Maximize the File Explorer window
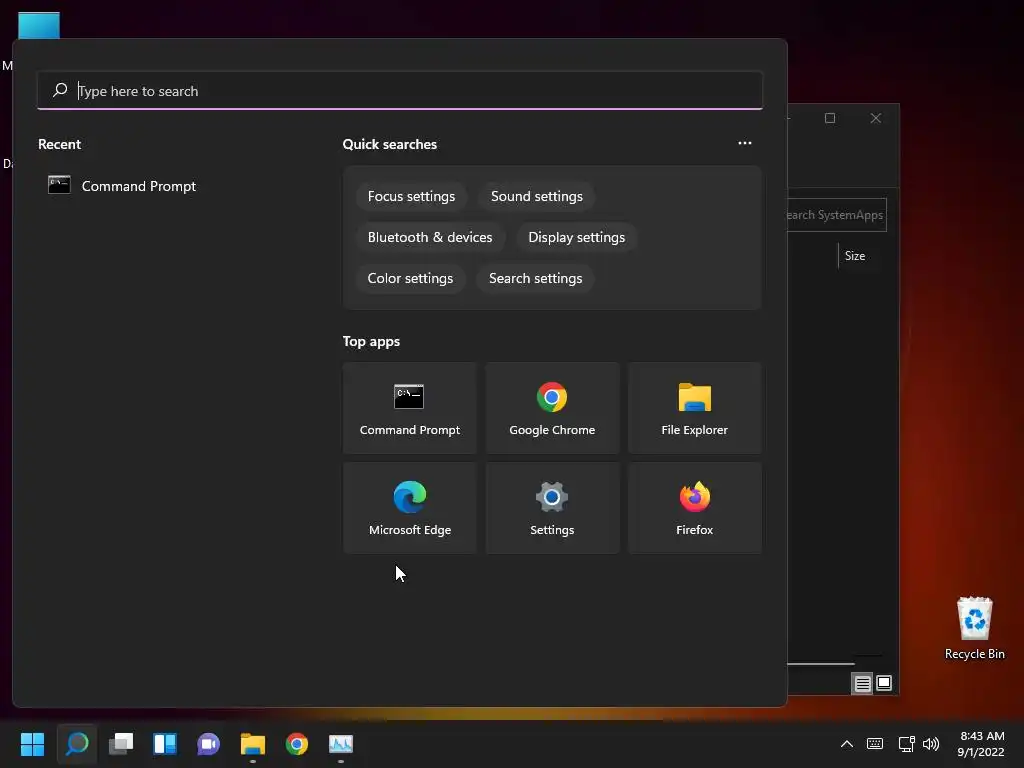1024x768 pixels. (x=830, y=118)
